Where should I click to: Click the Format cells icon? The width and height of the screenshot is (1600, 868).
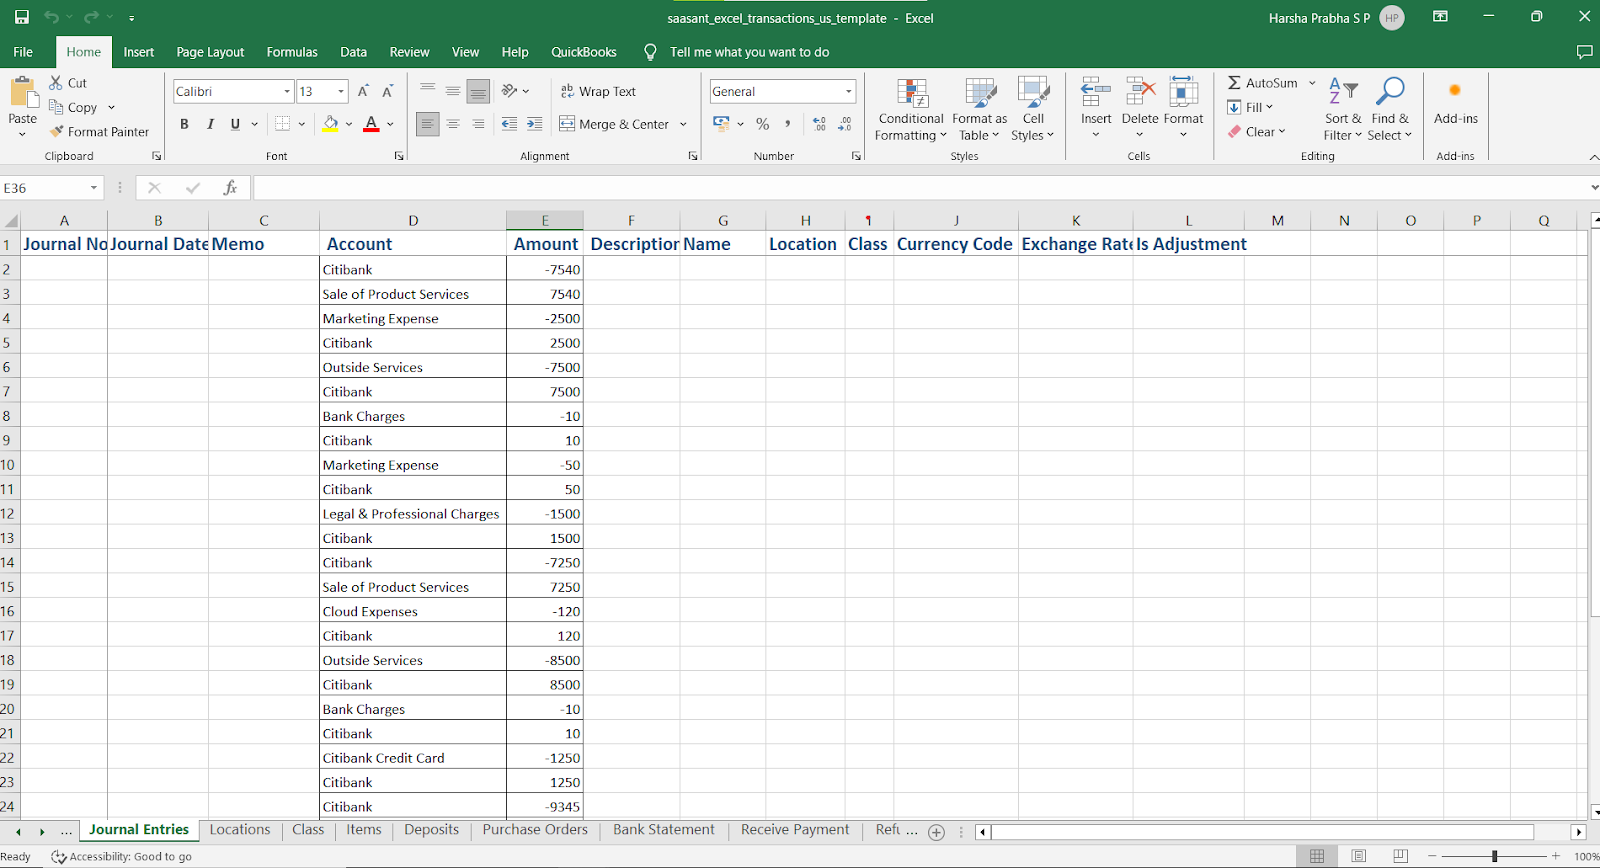pyautogui.click(x=1183, y=92)
